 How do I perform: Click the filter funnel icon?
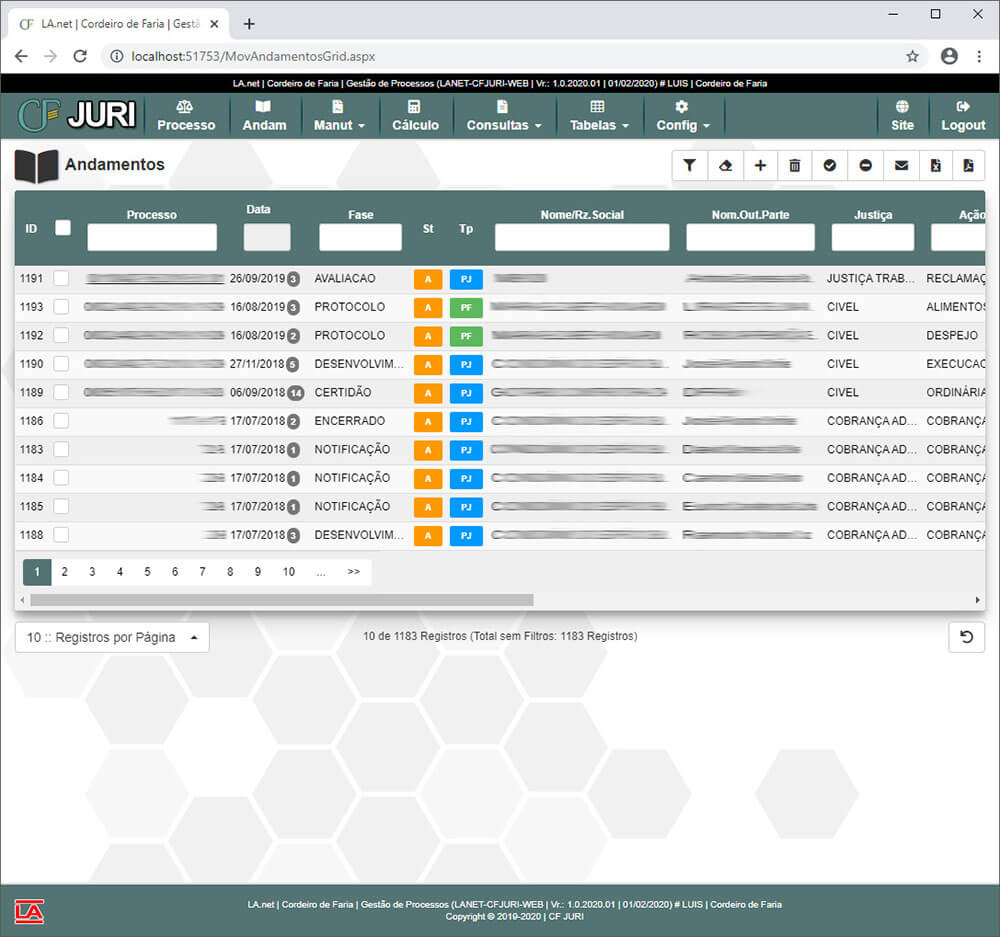689,166
